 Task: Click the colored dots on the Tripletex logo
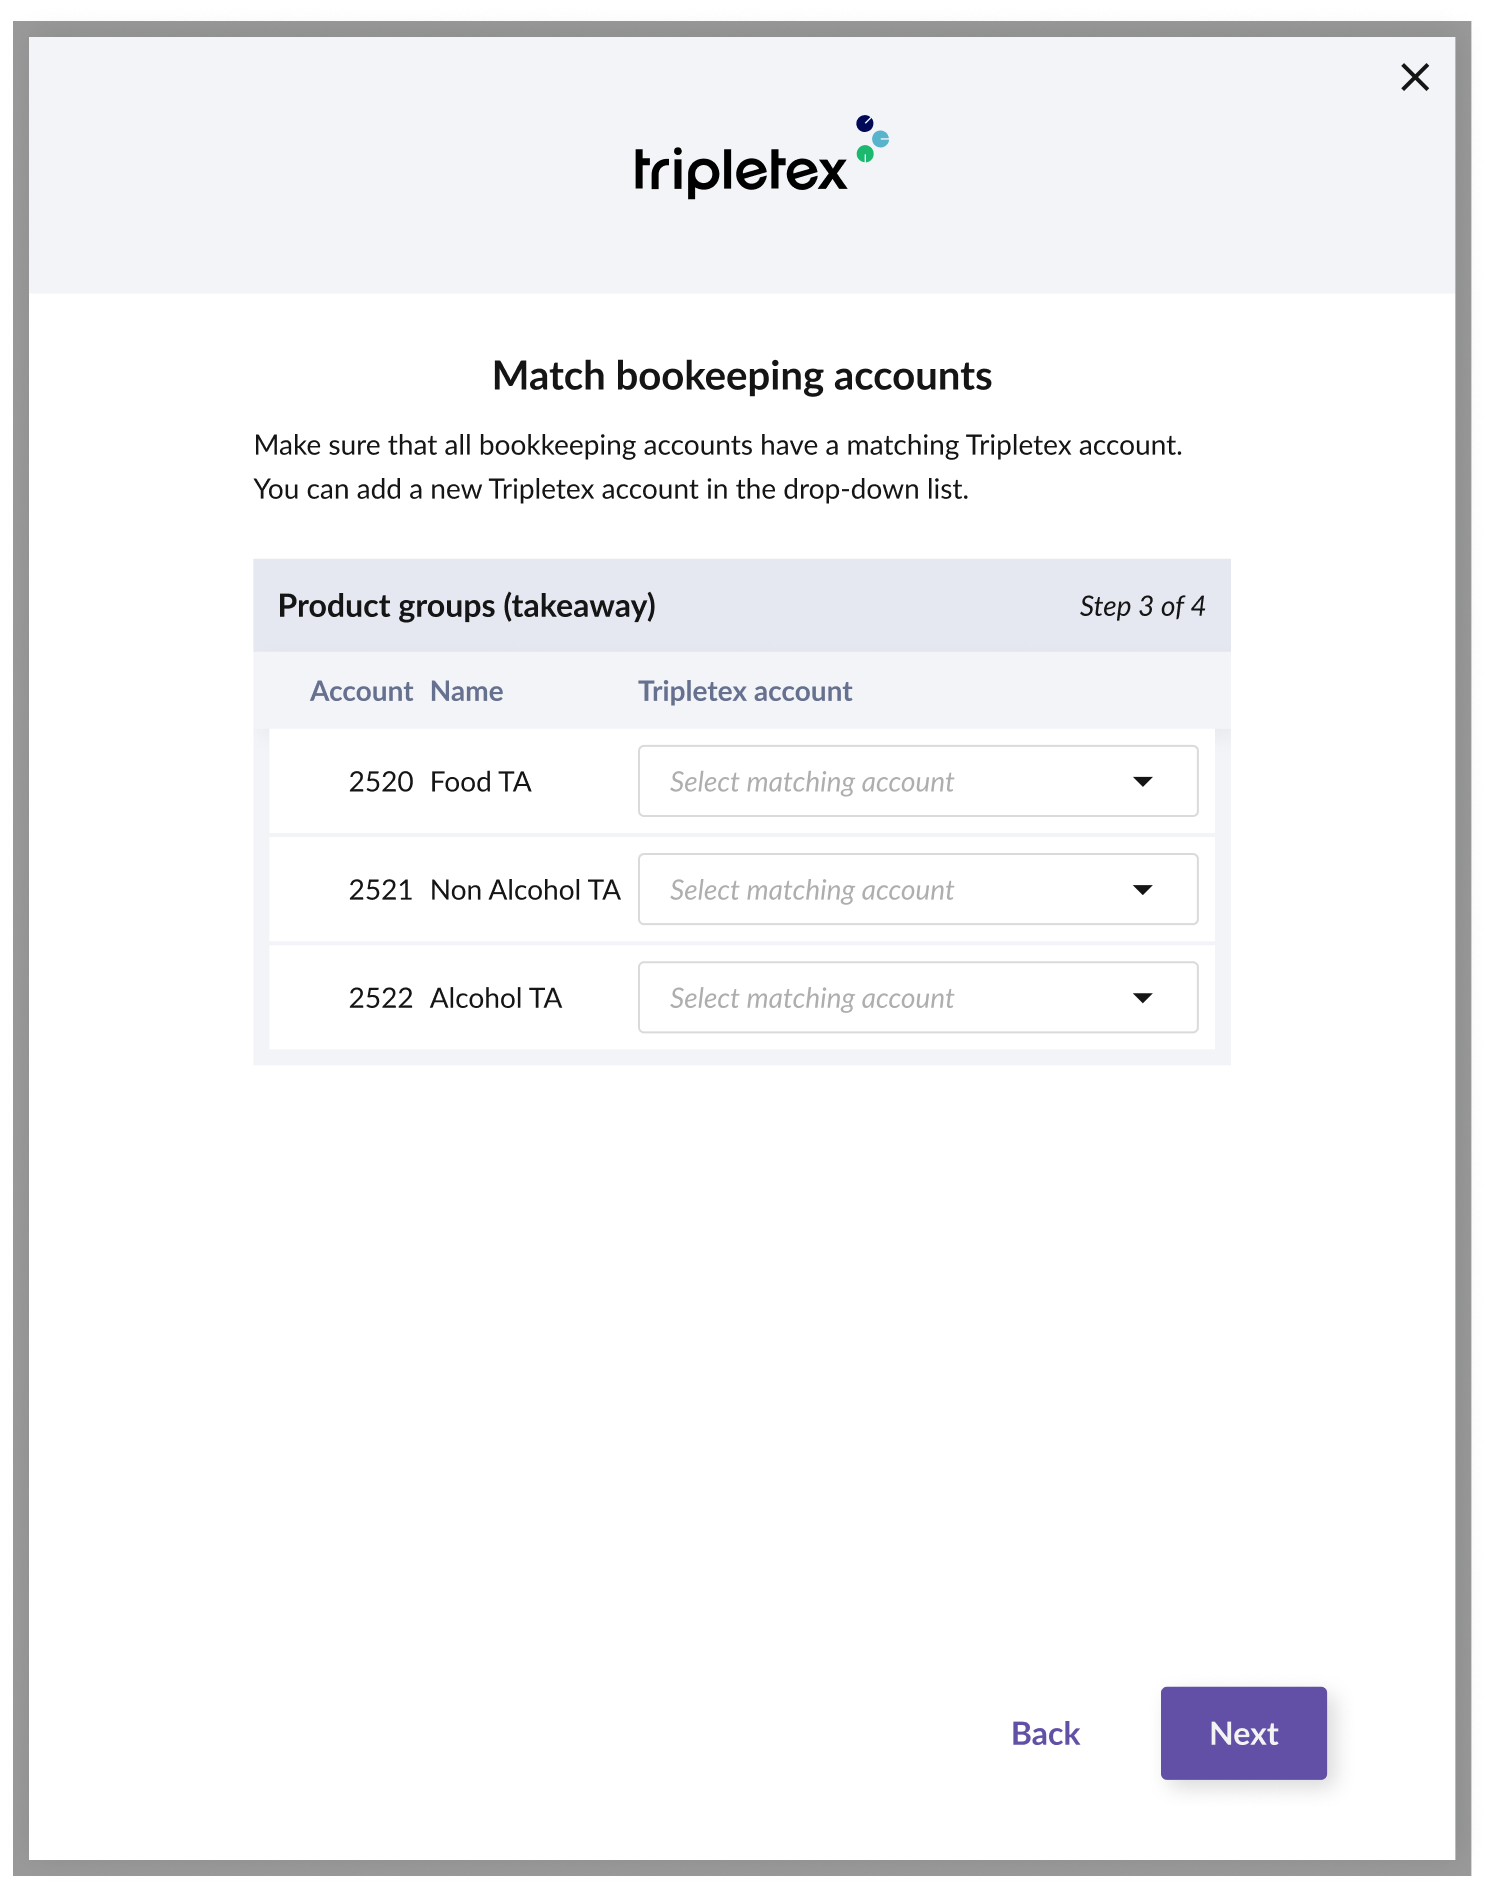872,138
